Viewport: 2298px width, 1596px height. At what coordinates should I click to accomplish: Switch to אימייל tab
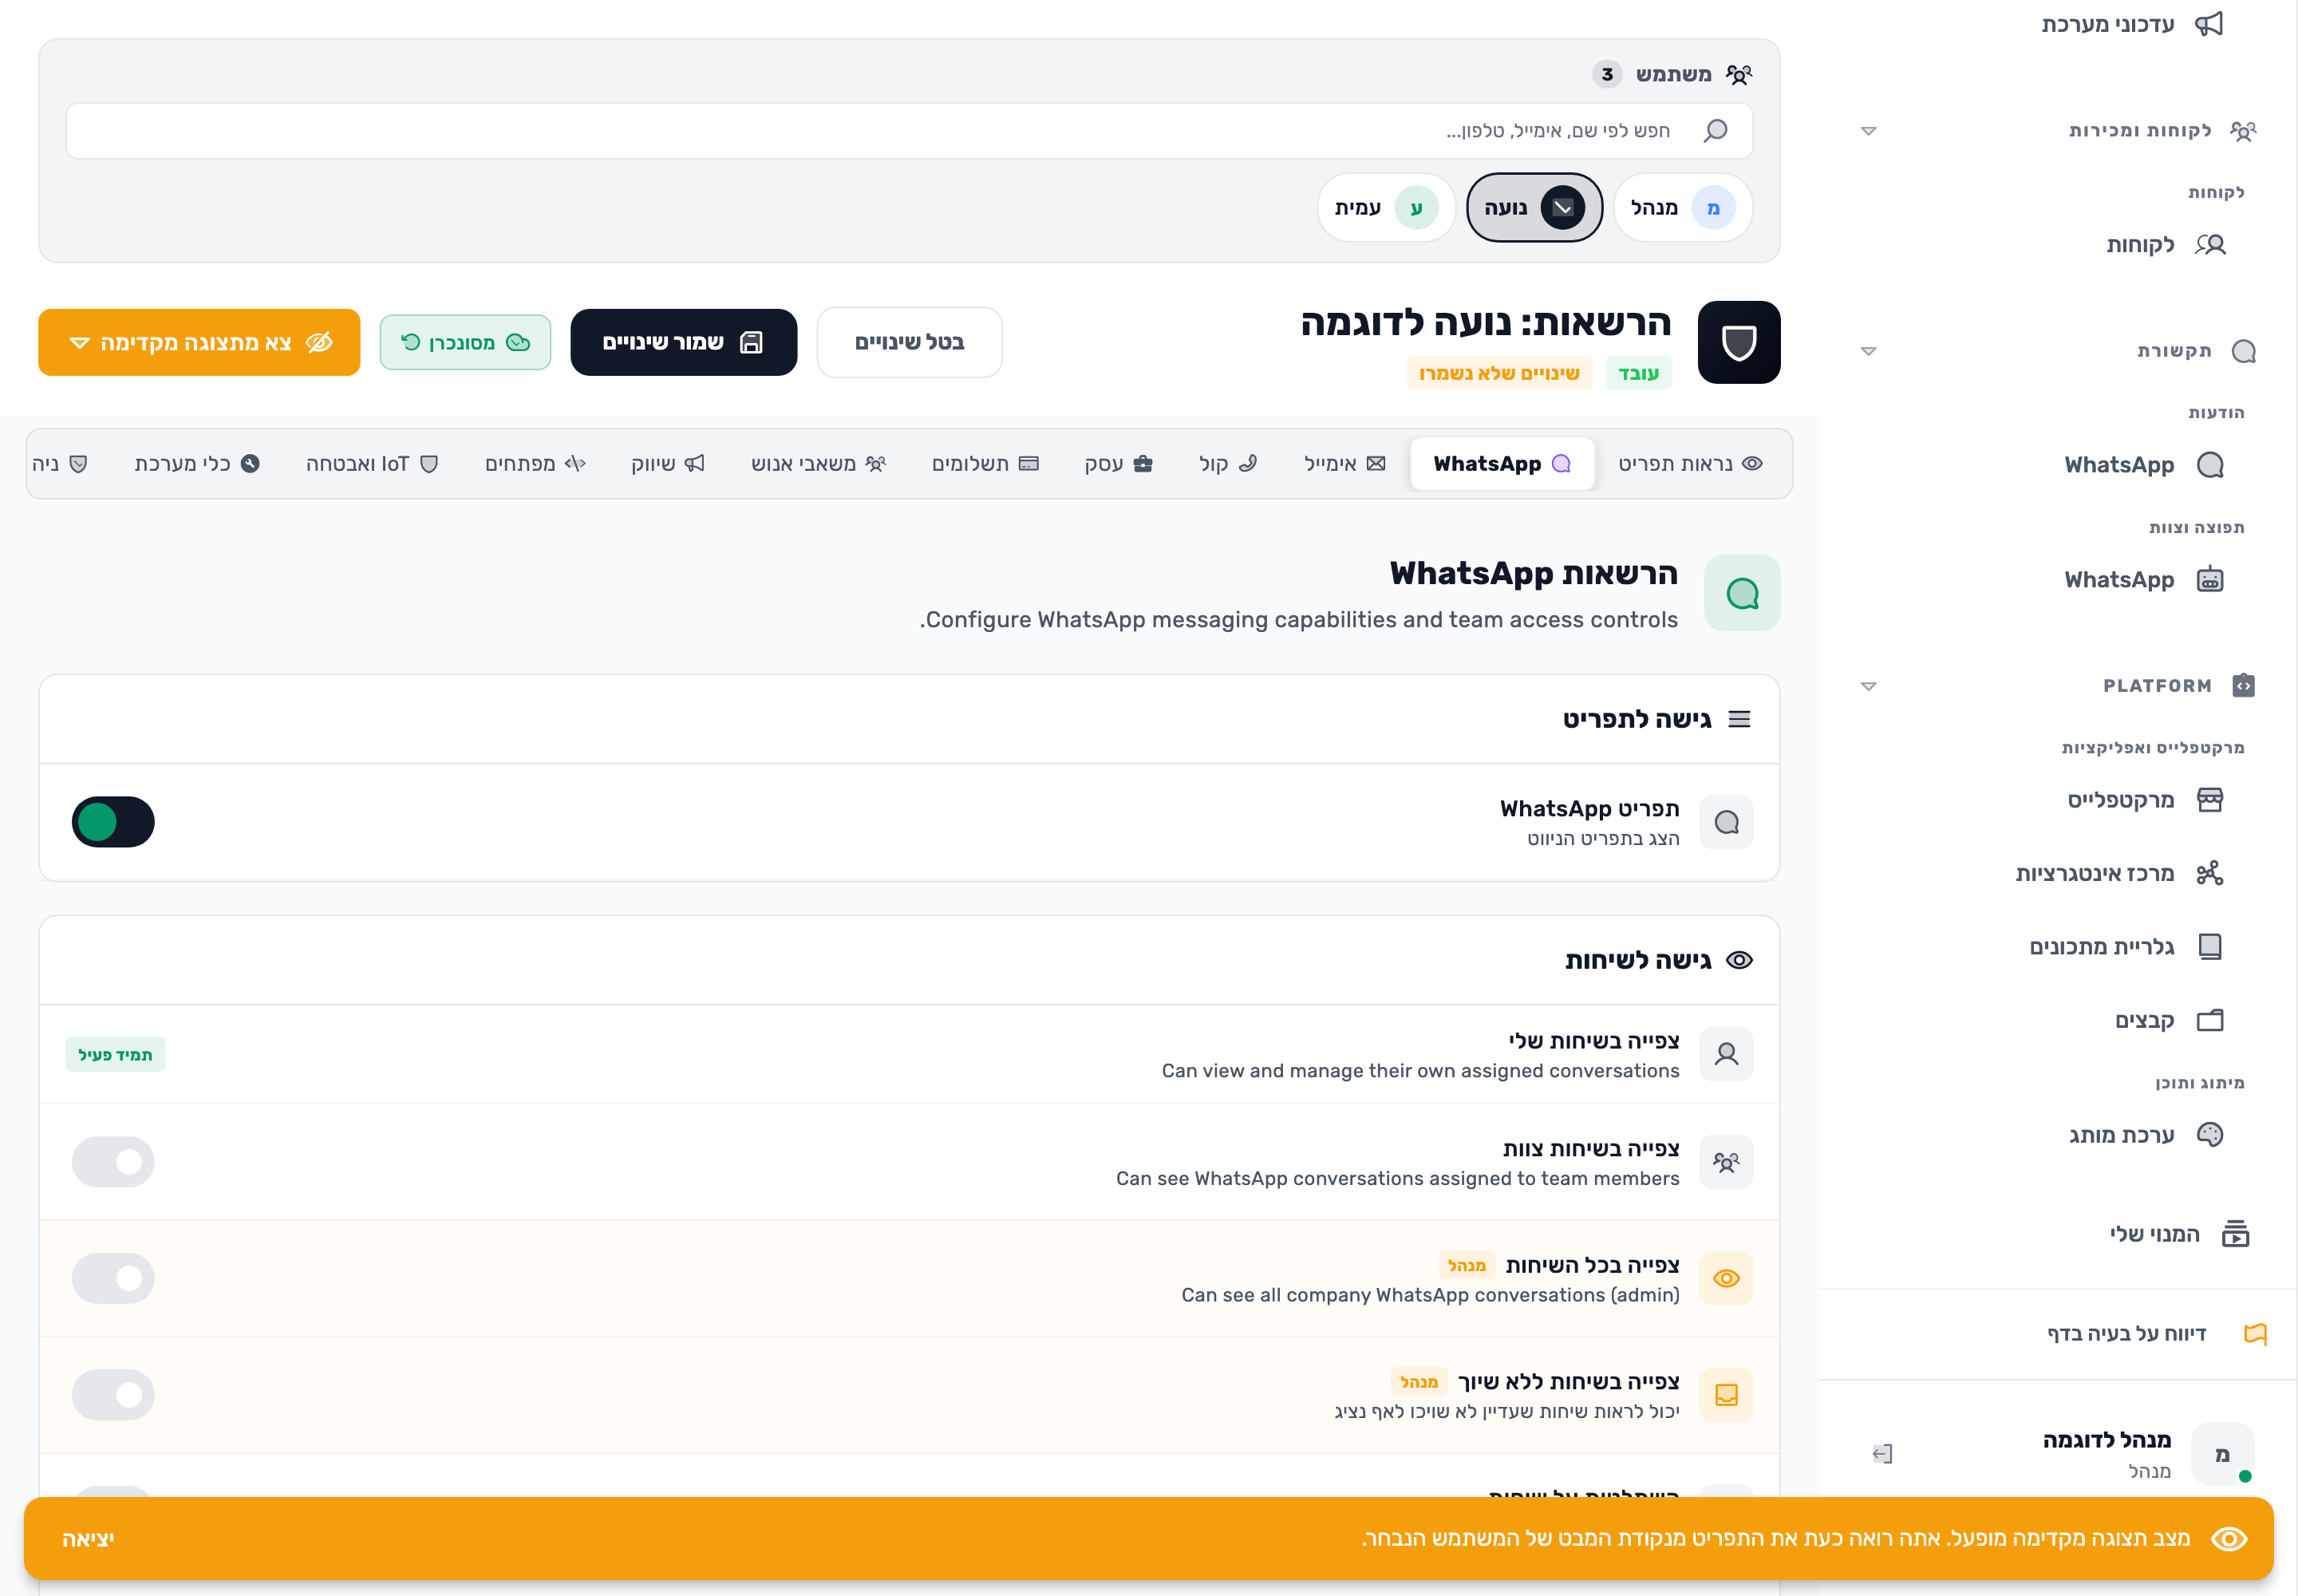[x=1345, y=464]
